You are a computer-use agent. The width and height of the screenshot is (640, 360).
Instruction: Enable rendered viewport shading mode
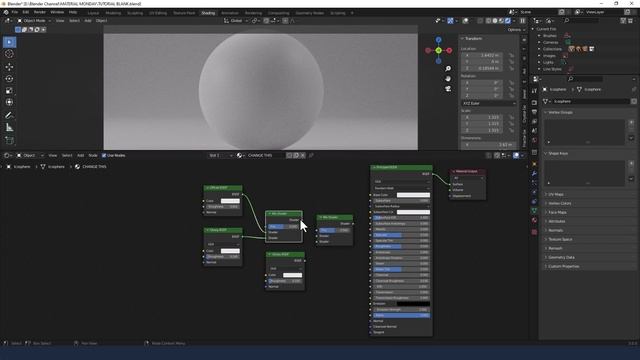[x=508, y=20]
